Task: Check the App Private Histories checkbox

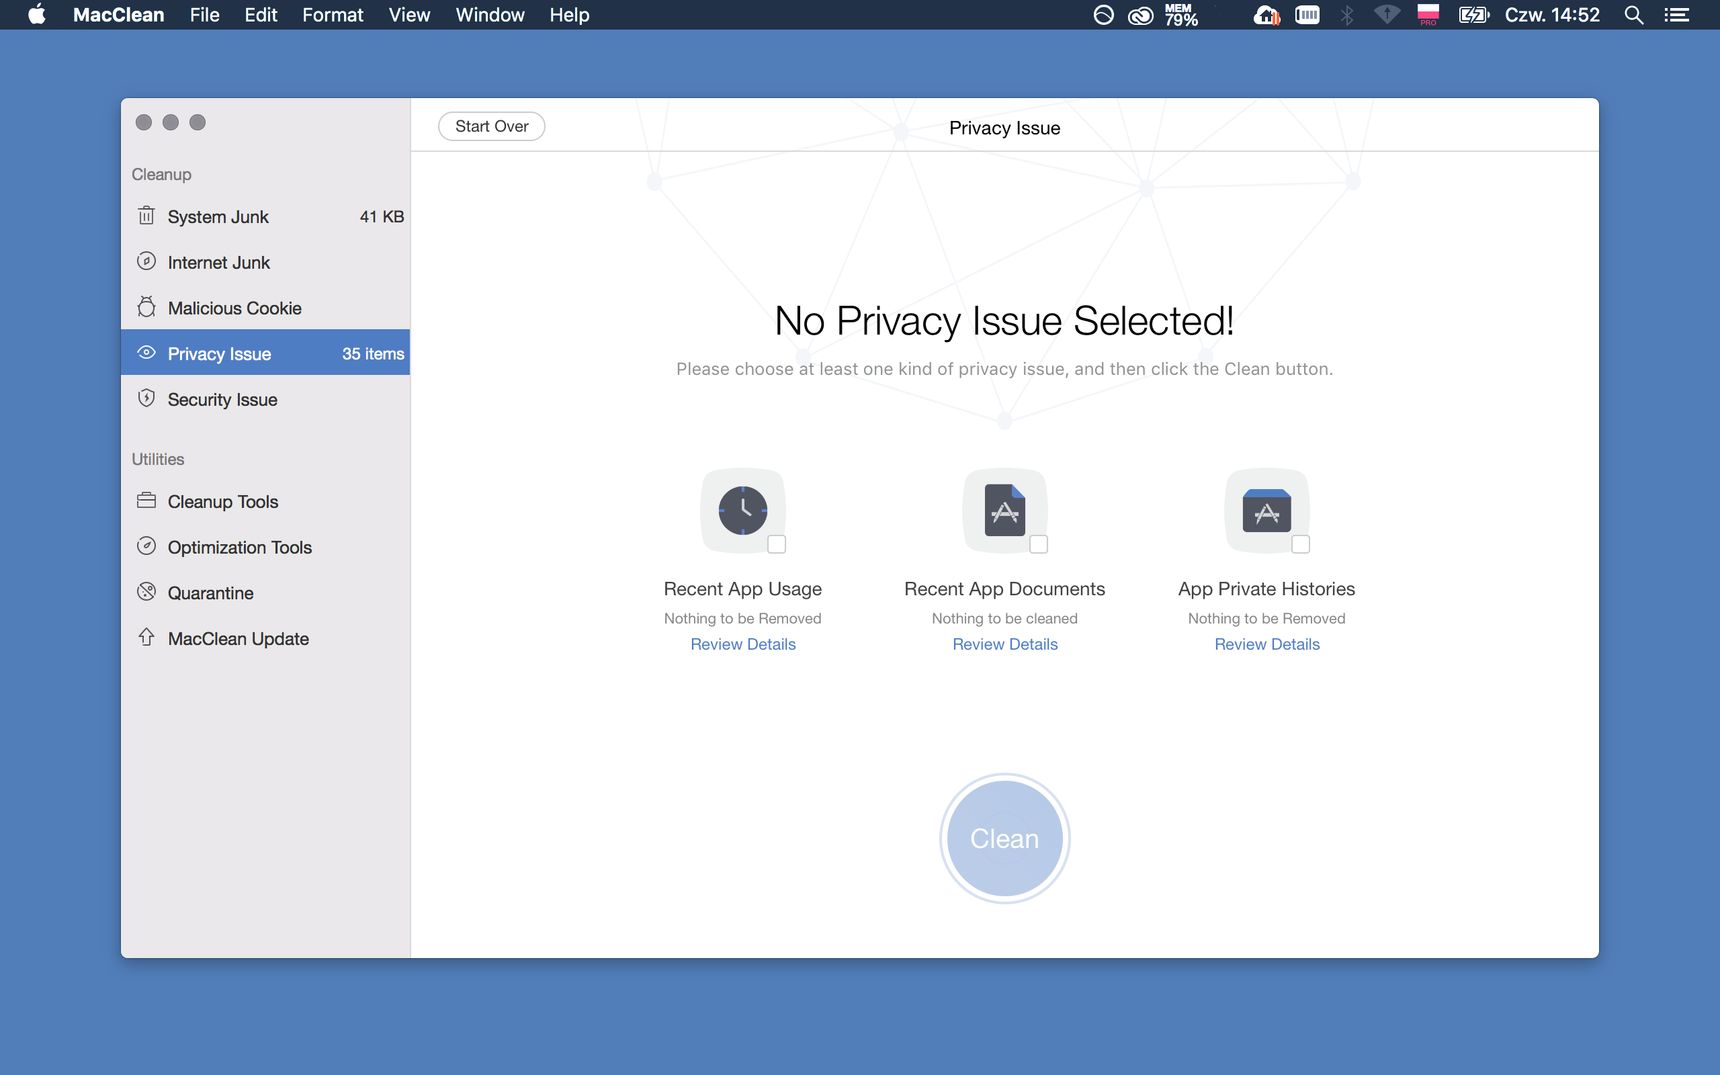Action: click(1301, 544)
